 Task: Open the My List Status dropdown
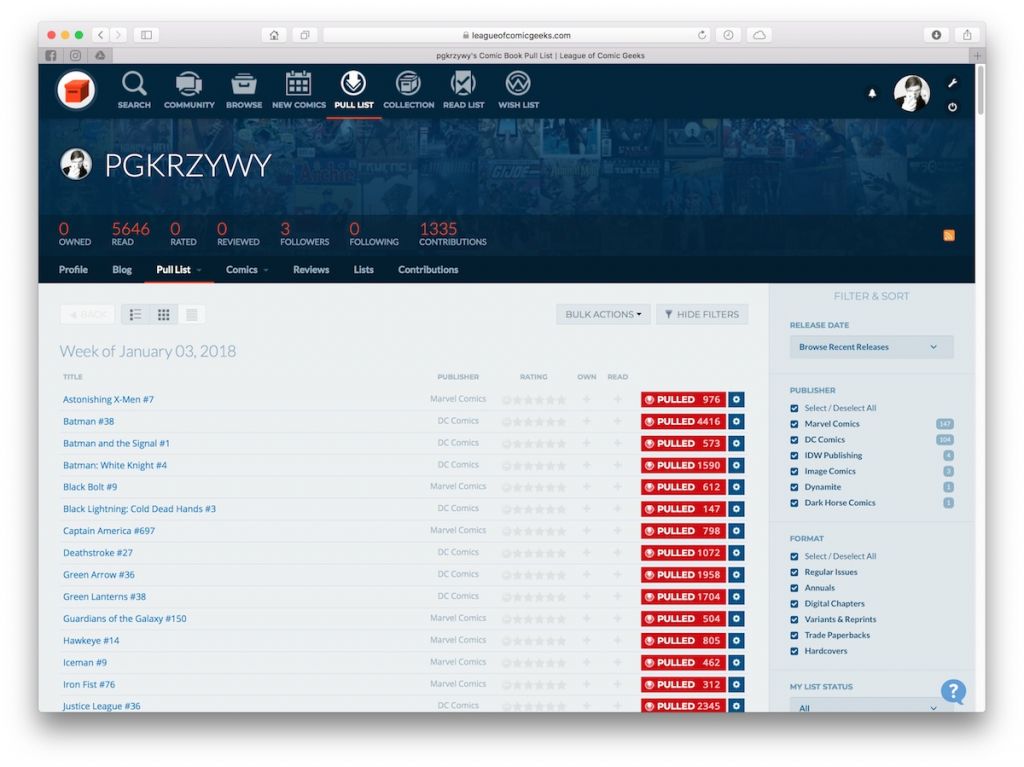pos(871,706)
